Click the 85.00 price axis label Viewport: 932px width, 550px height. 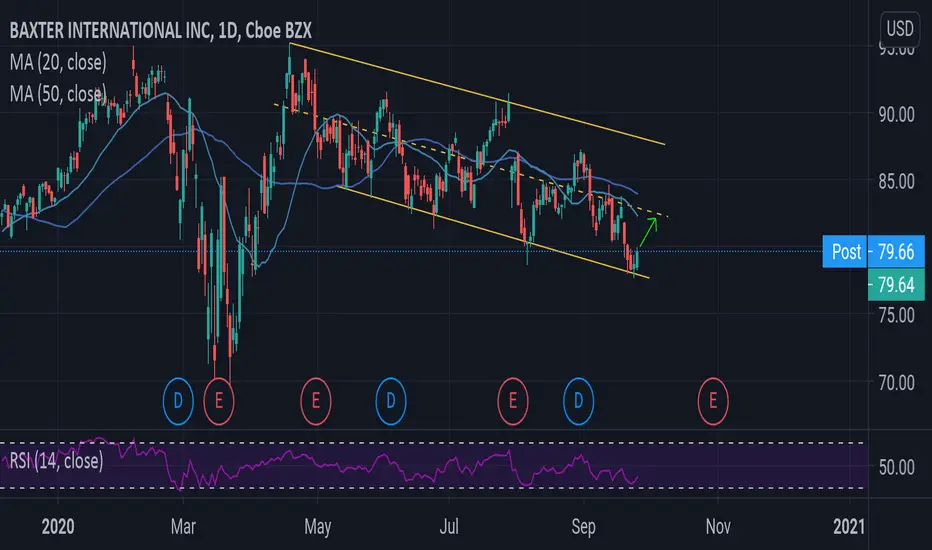coord(896,181)
